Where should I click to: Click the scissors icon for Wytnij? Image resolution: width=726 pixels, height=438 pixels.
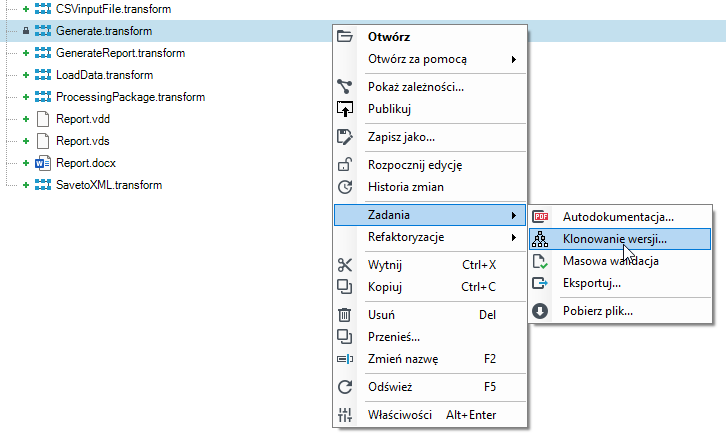click(x=345, y=265)
